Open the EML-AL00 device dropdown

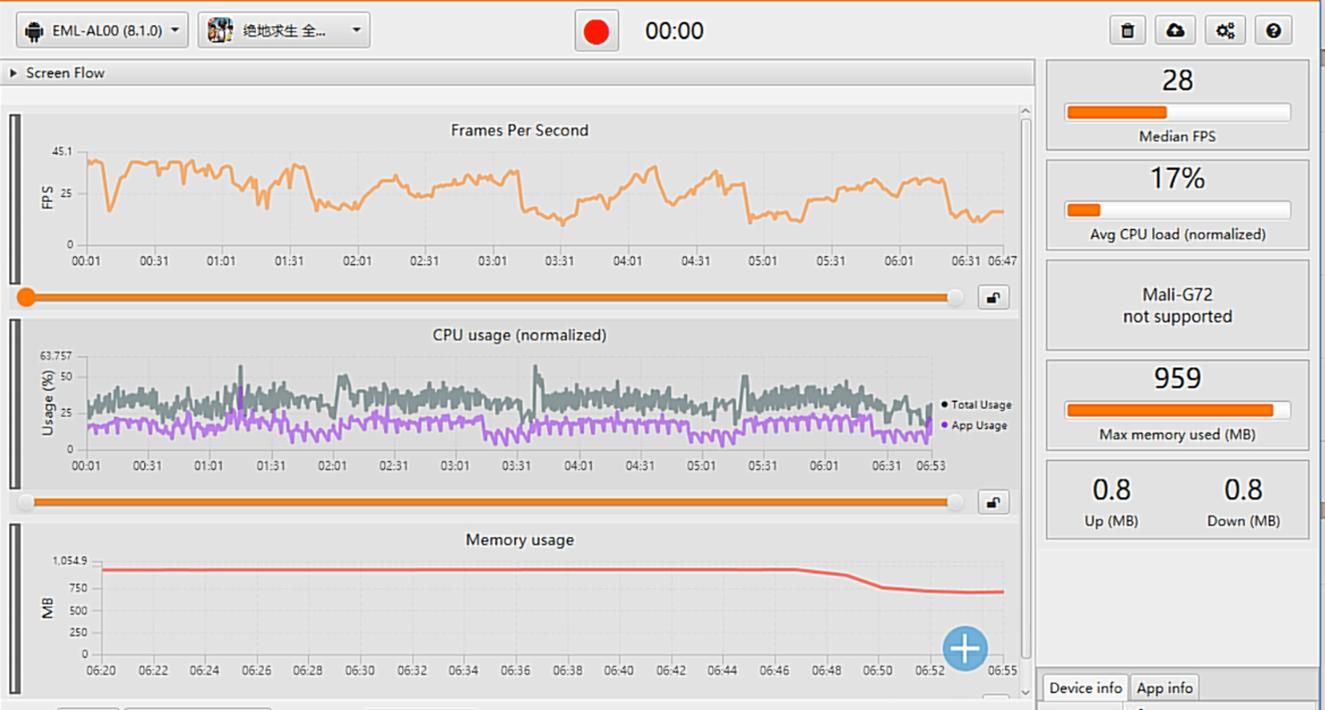[x=103, y=31]
